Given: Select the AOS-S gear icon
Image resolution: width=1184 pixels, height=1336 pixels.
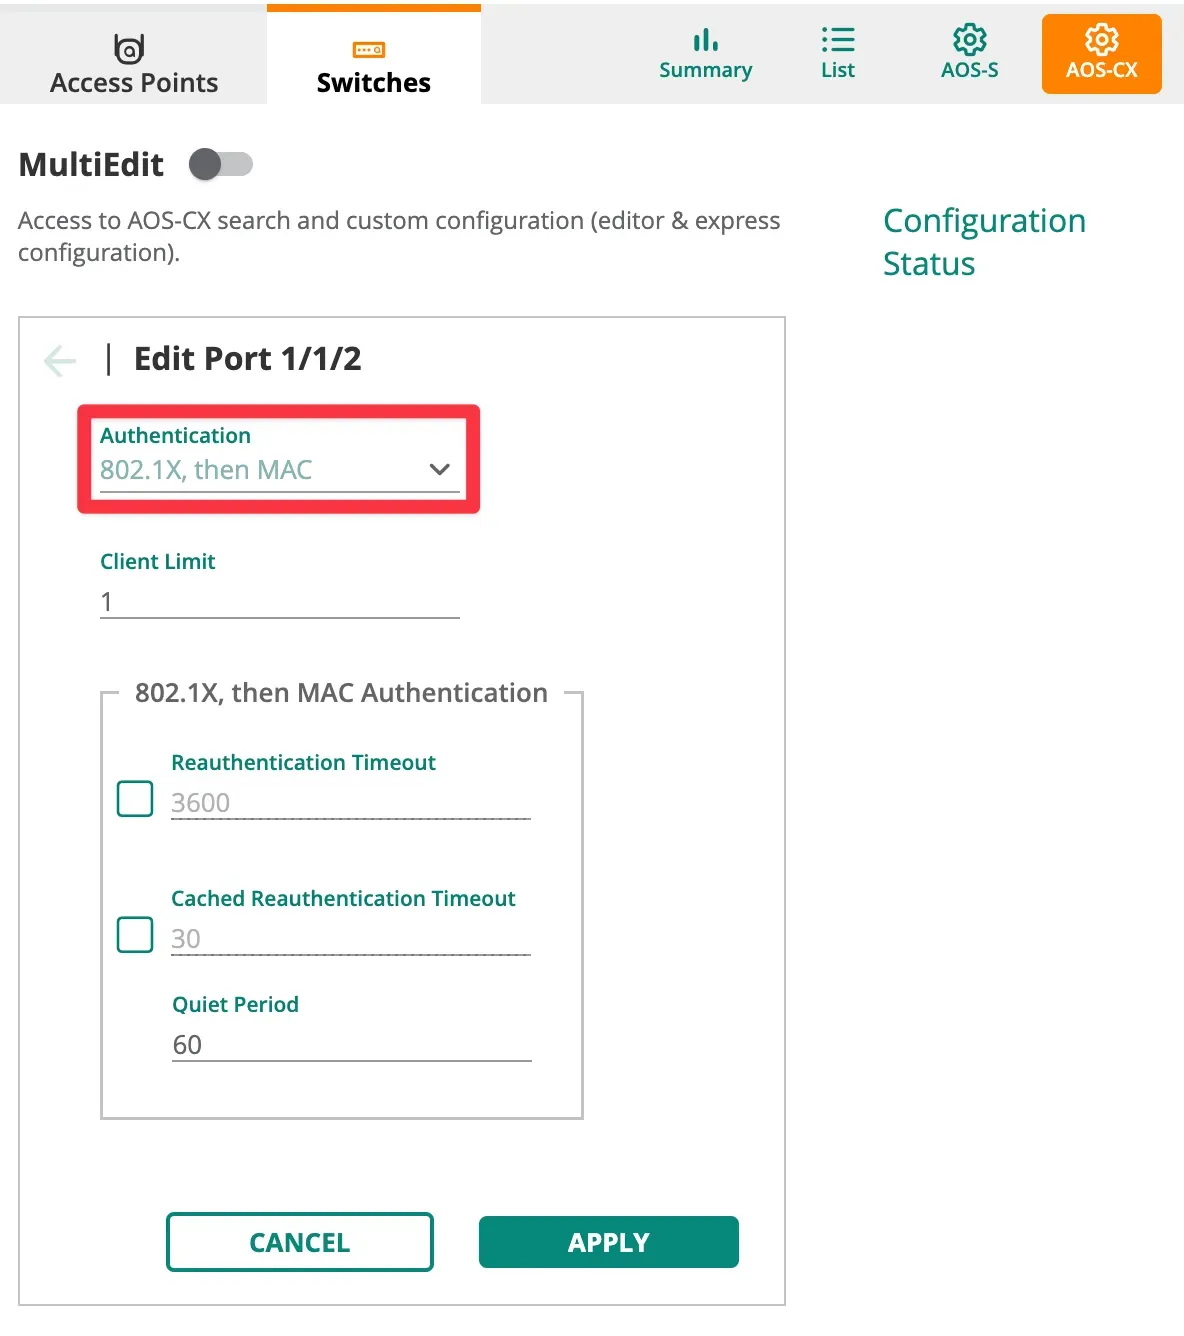Looking at the screenshot, I should [x=969, y=40].
